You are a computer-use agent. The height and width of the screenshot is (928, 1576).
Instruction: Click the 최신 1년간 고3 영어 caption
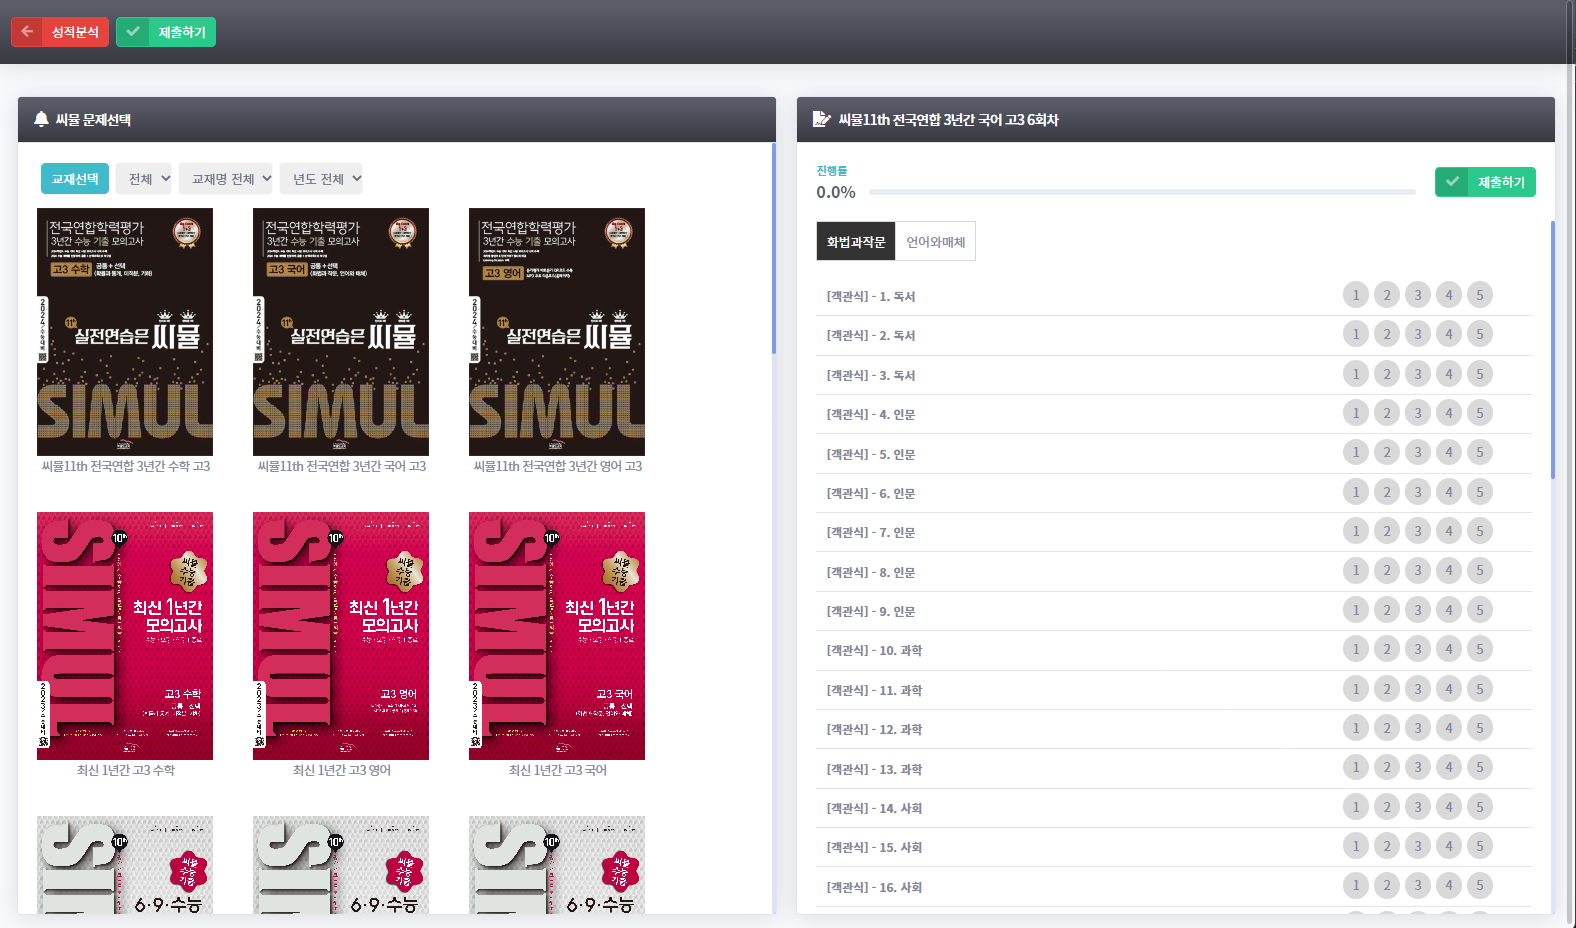coord(341,770)
